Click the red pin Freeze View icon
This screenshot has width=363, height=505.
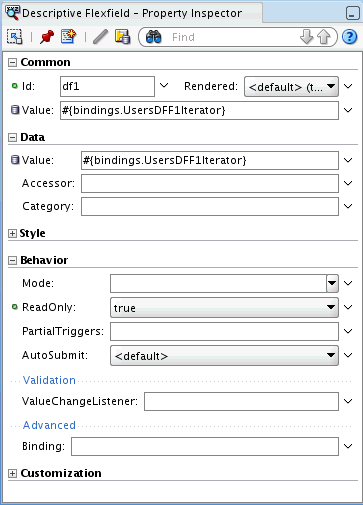(x=47, y=37)
